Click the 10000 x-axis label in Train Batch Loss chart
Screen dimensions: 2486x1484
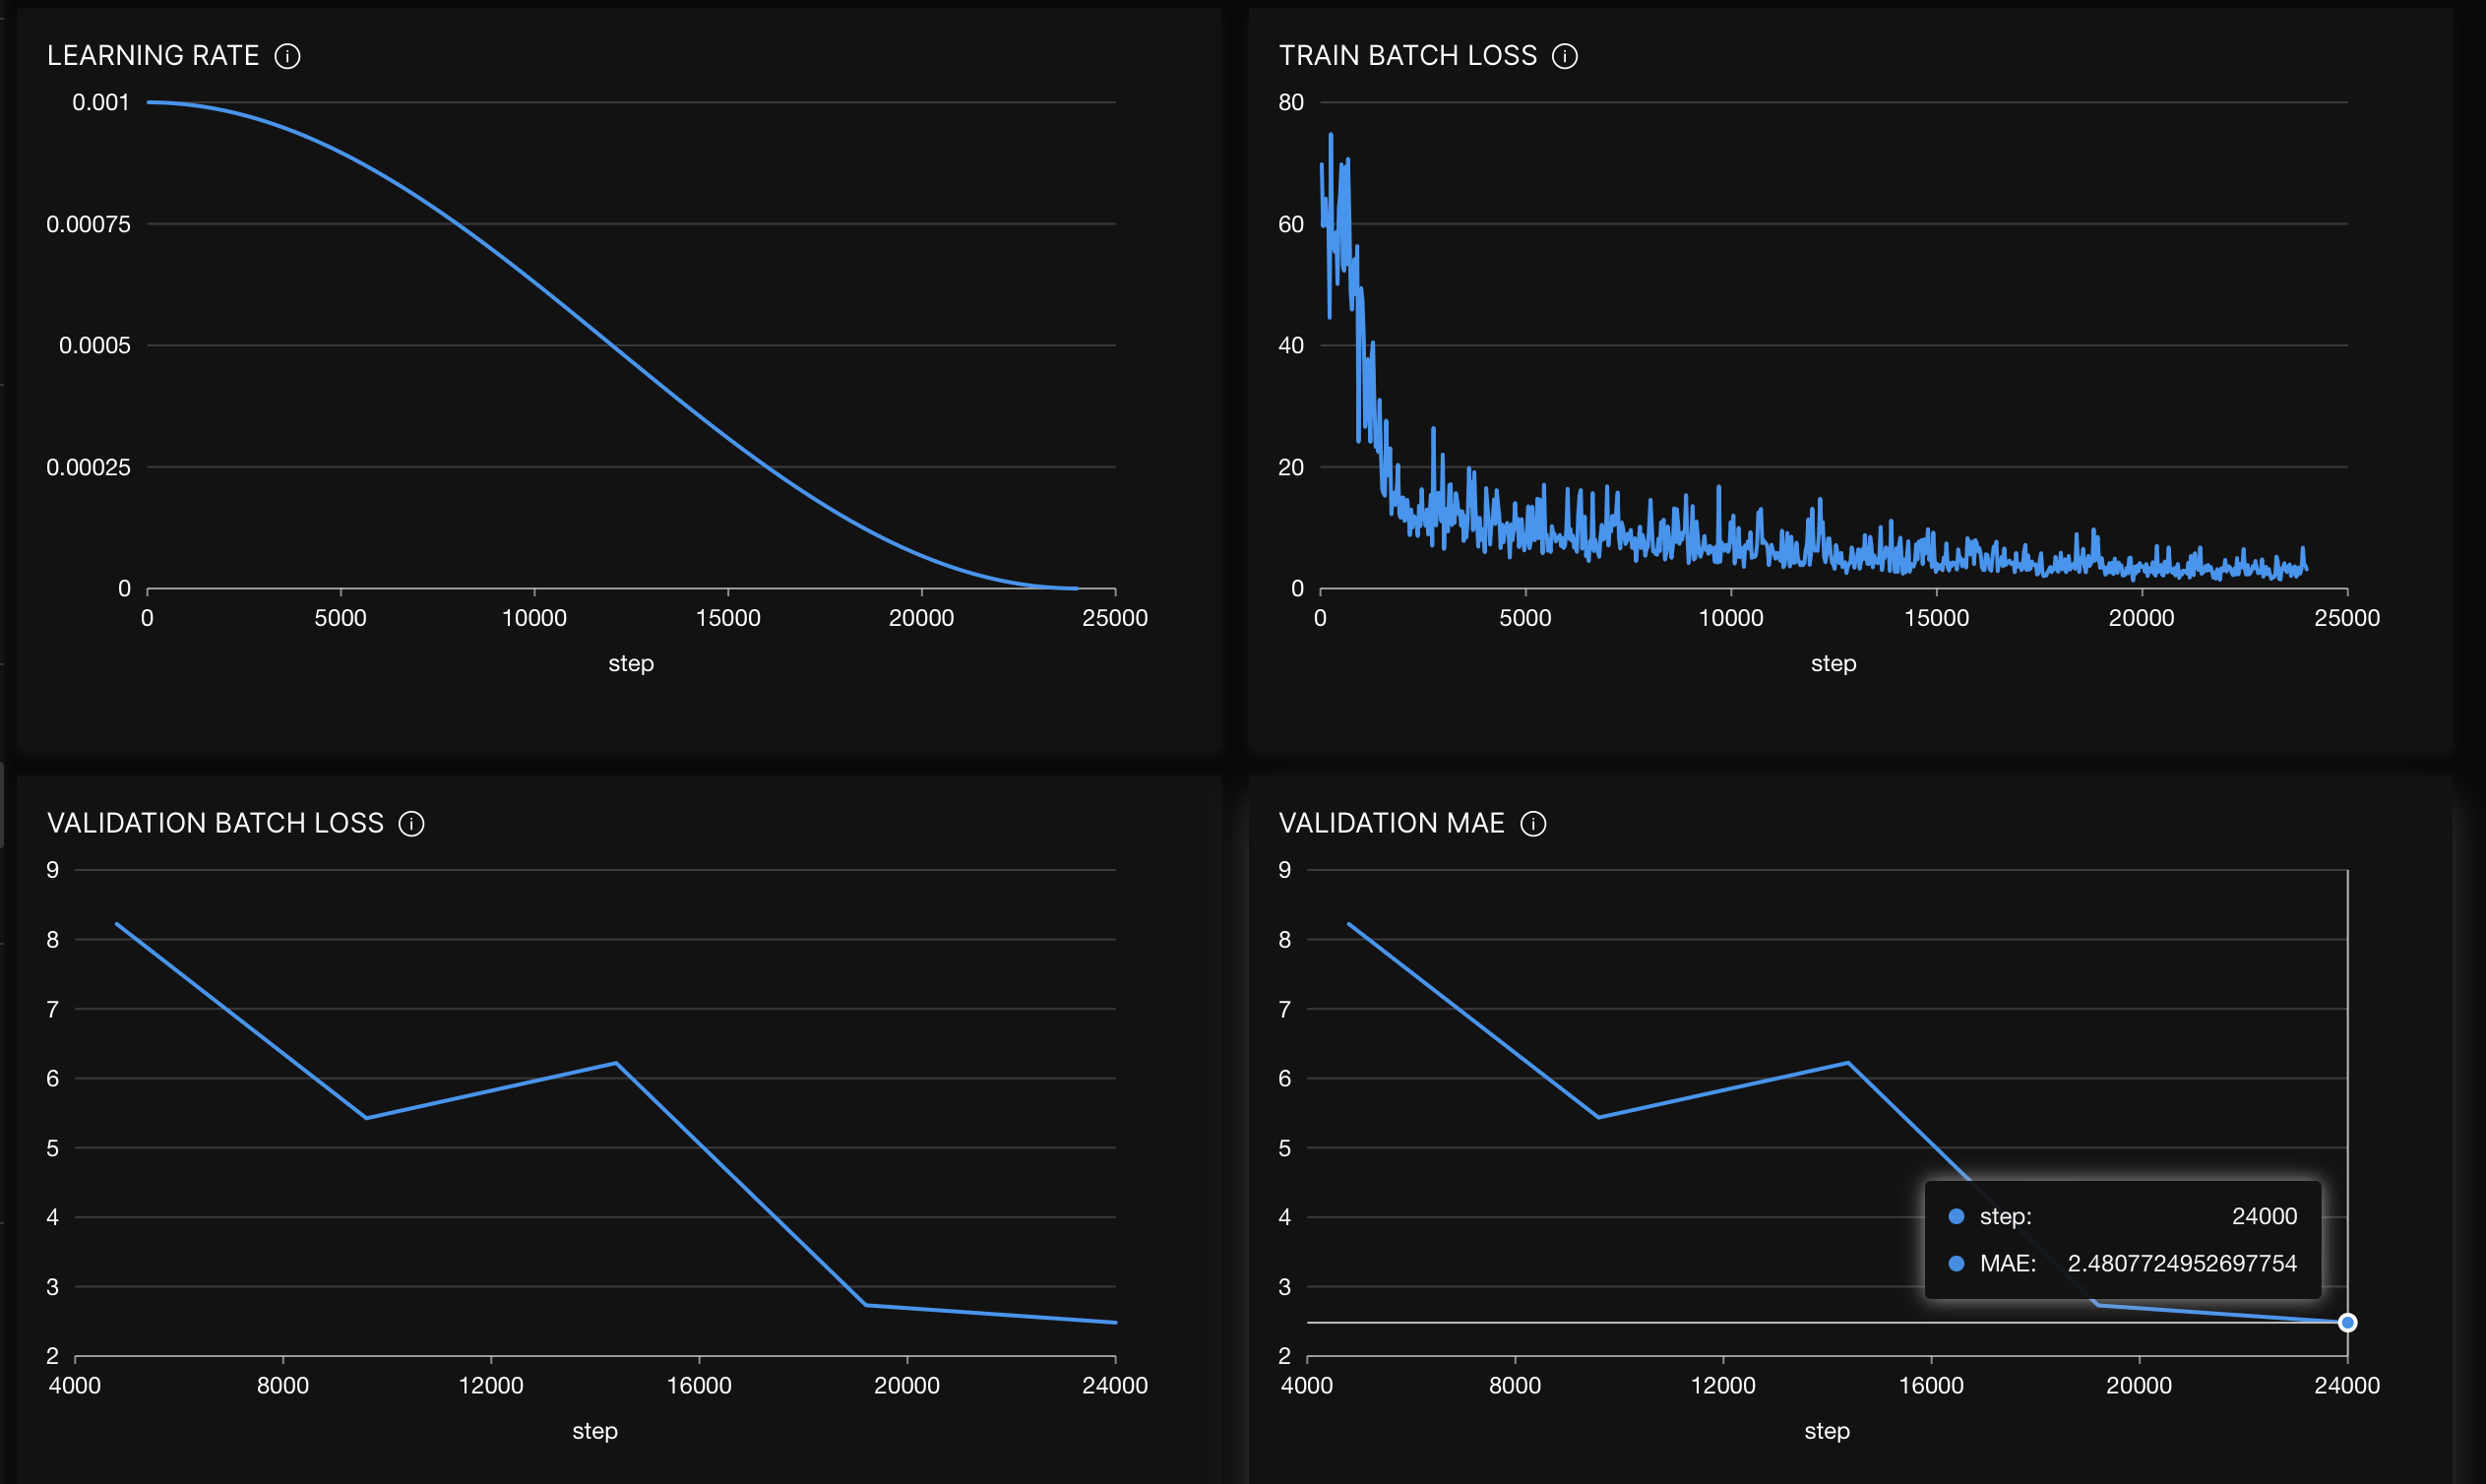pos(1731,618)
